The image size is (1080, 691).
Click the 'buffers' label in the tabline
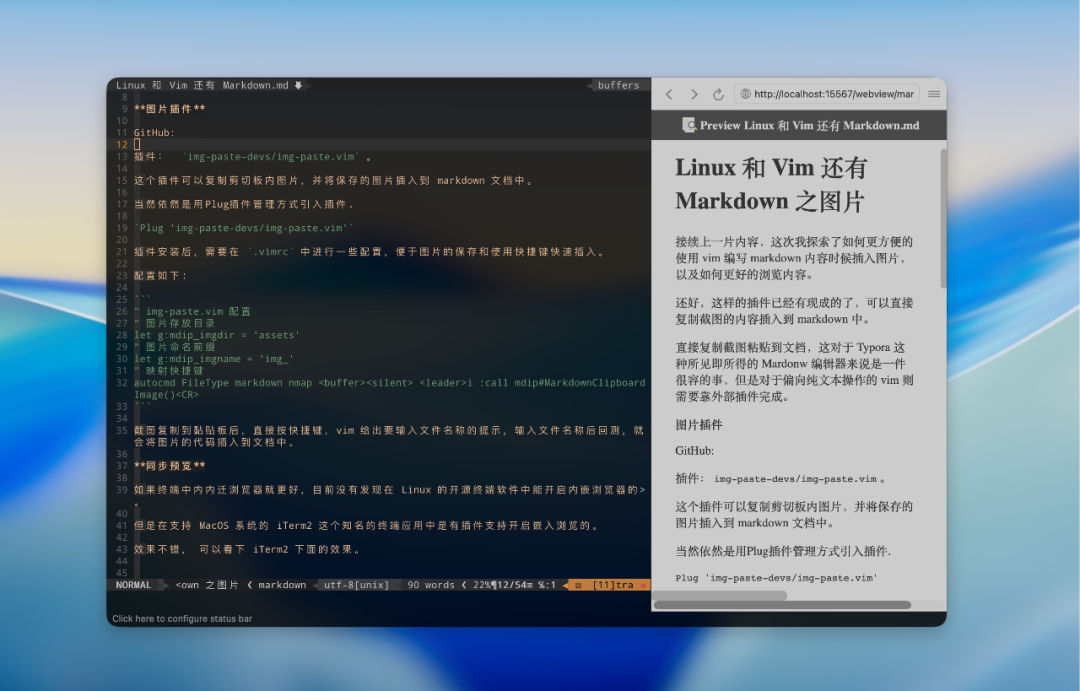619,85
